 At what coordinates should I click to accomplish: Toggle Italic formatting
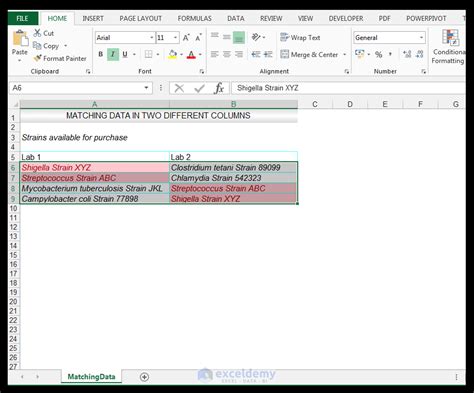point(113,54)
